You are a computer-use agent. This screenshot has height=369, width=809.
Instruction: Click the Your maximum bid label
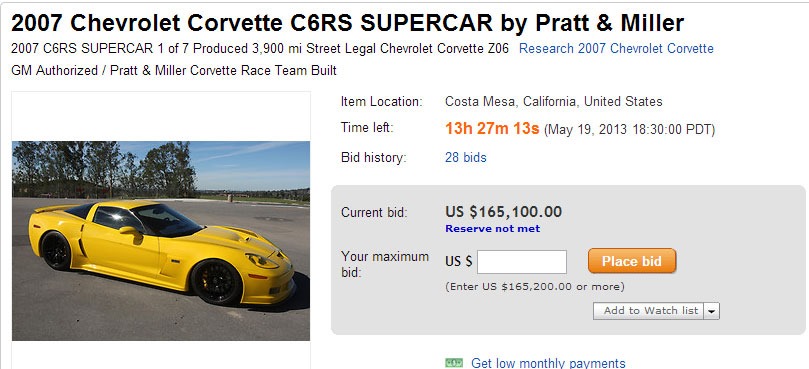click(x=385, y=264)
